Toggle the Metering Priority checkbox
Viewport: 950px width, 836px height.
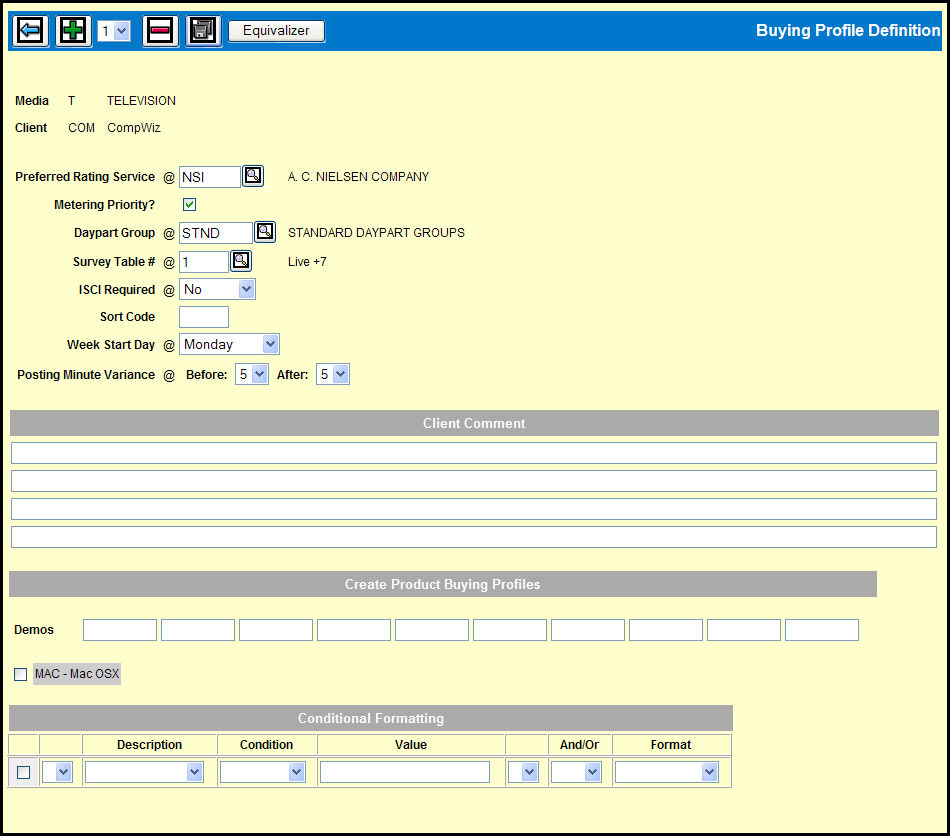point(190,205)
